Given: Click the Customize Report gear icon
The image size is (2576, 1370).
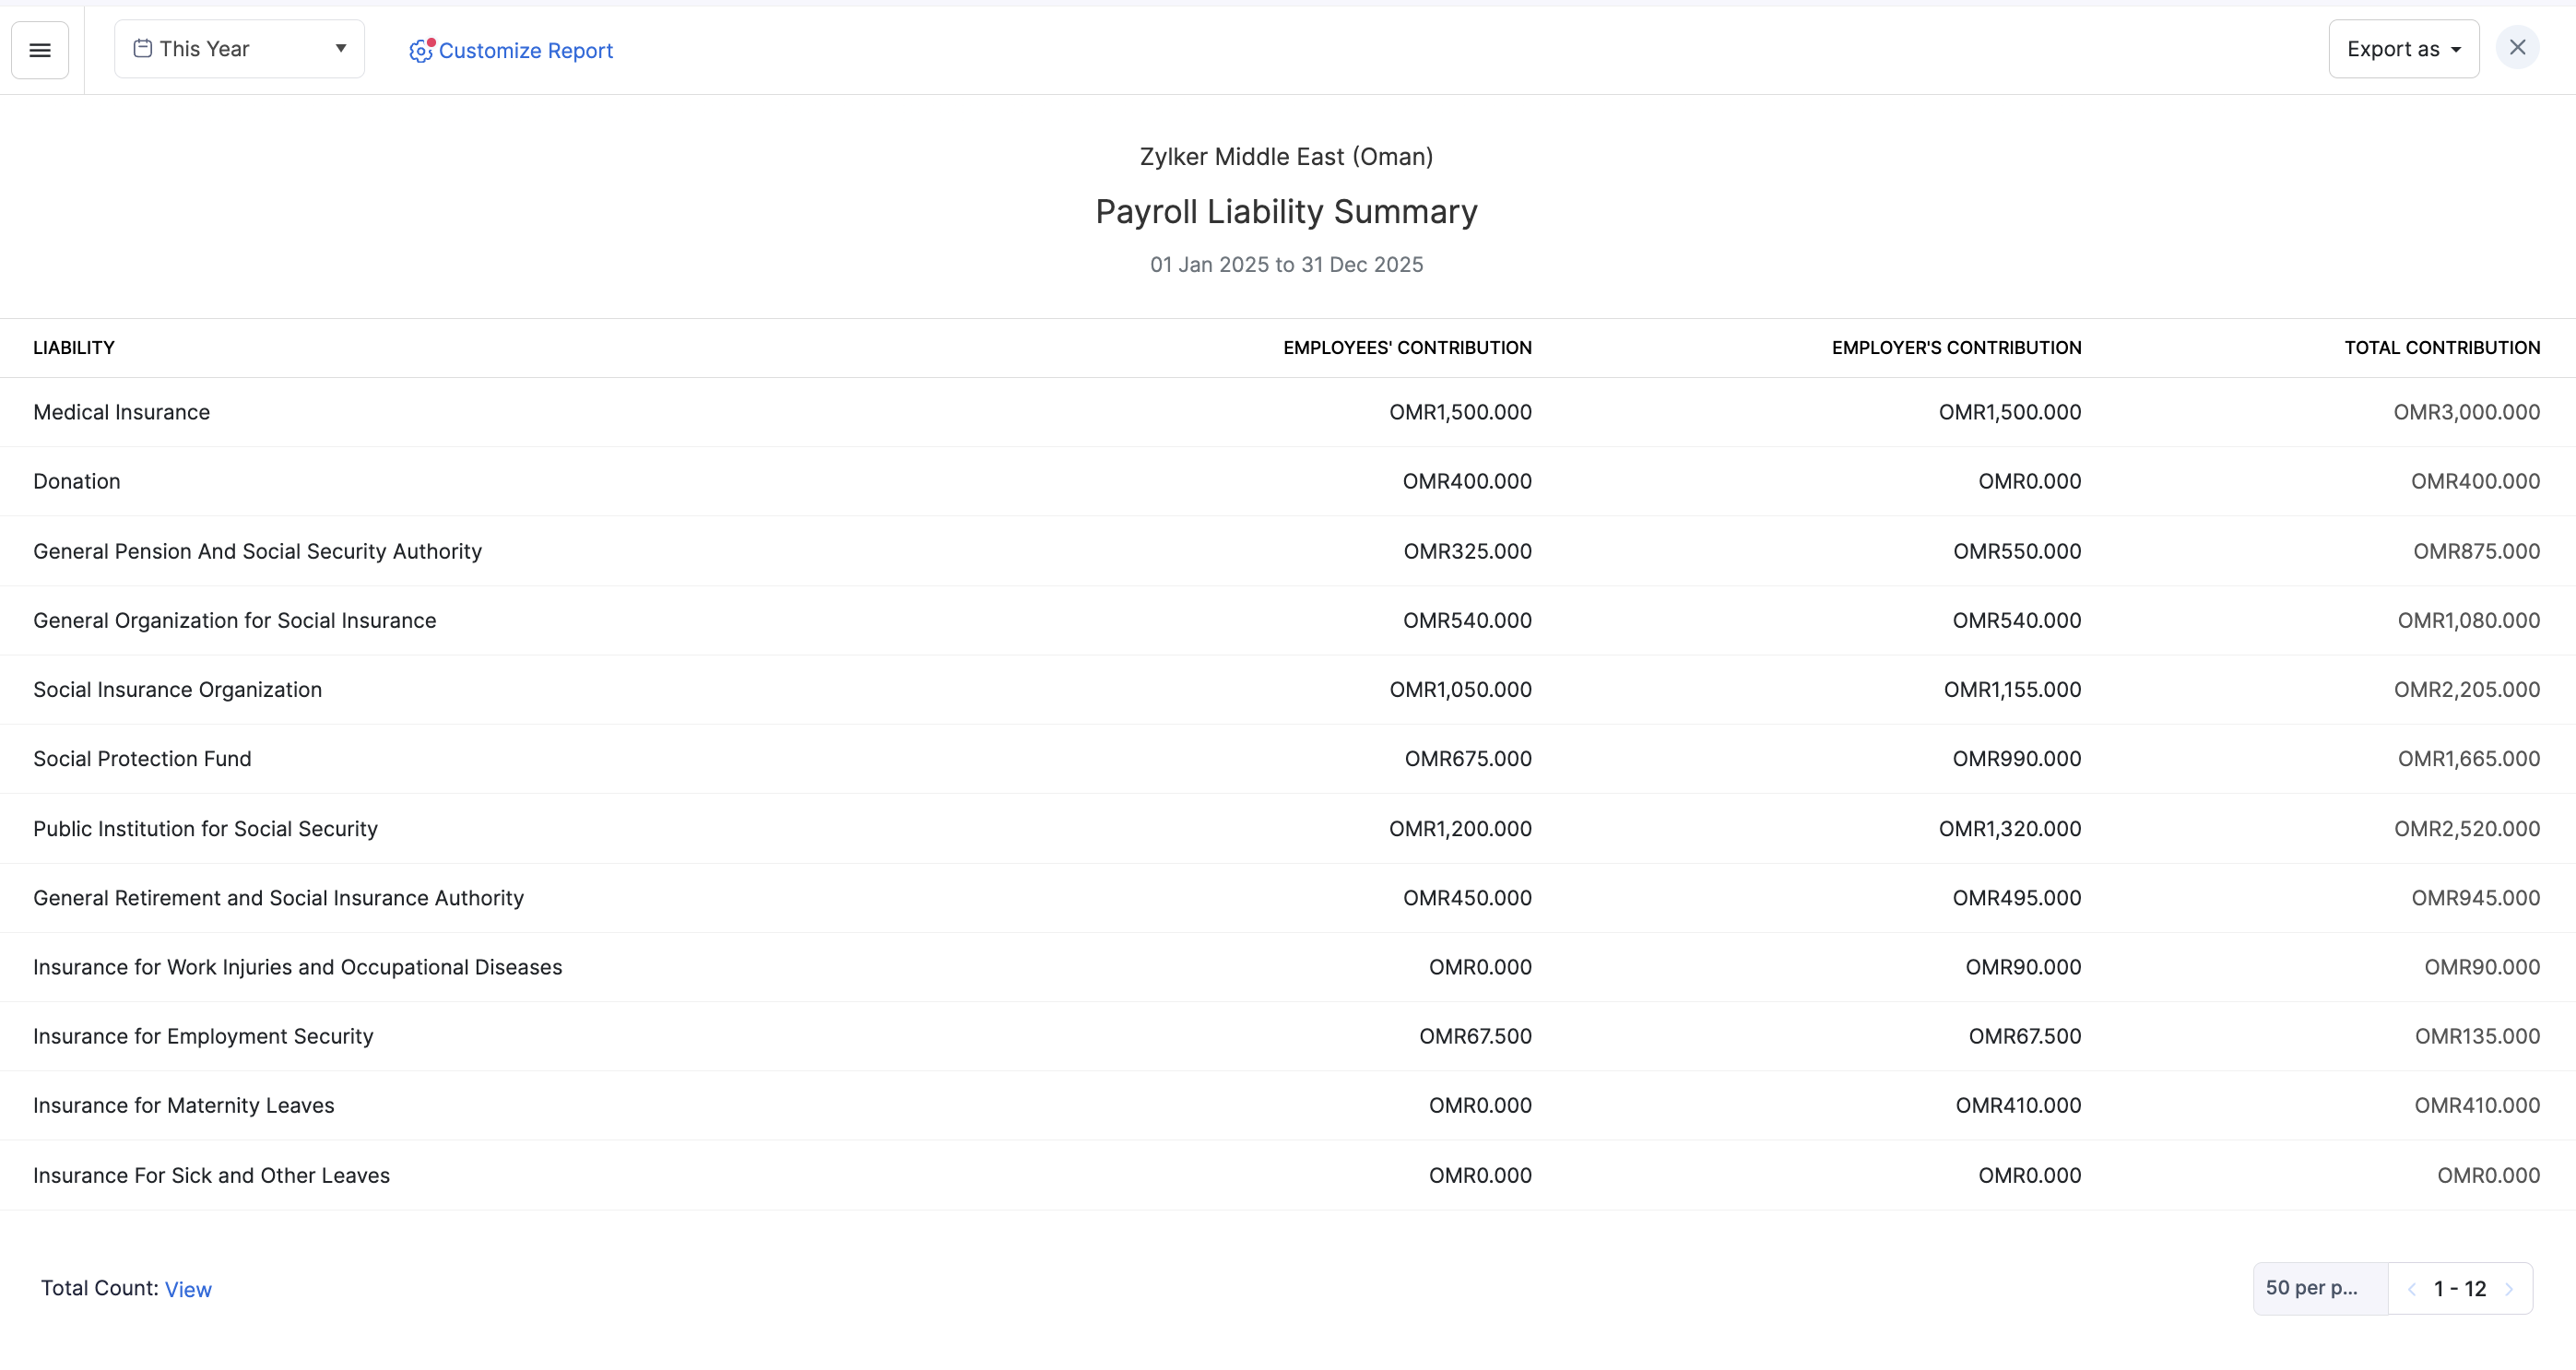Looking at the screenshot, I should click(421, 50).
